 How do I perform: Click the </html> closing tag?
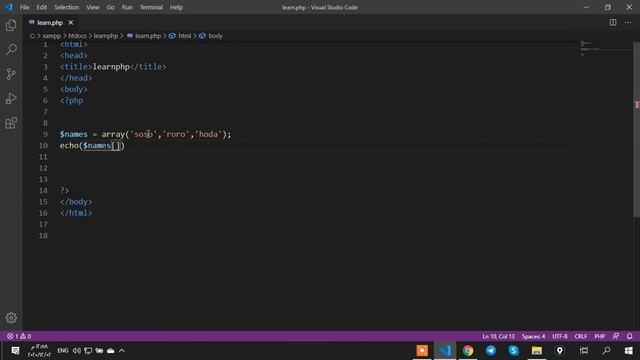76,213
